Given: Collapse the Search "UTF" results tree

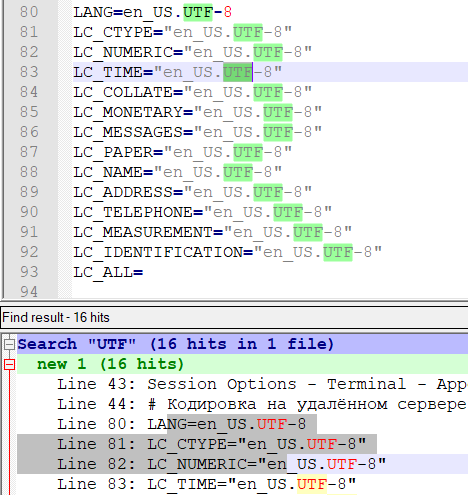Looking at the screenshot, I should tap(9, 344).
